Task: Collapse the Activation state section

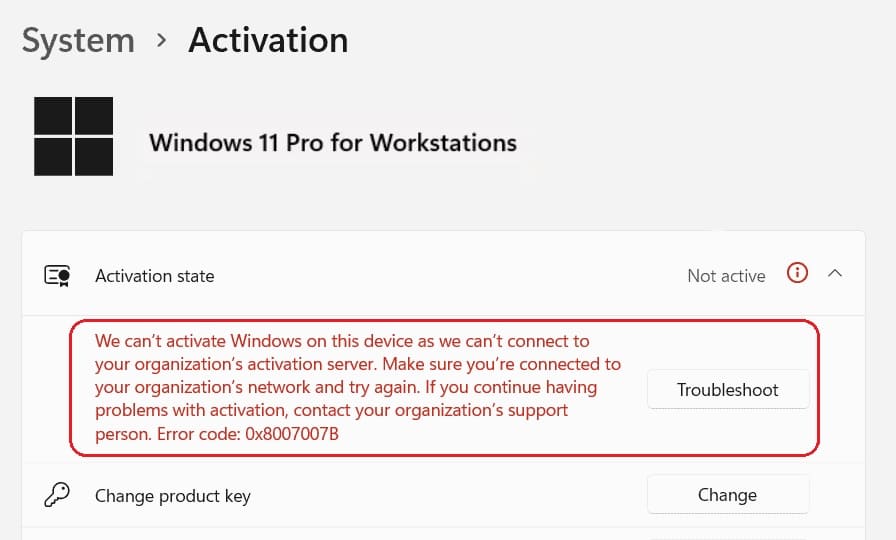Action: click(x=835, y=273)
